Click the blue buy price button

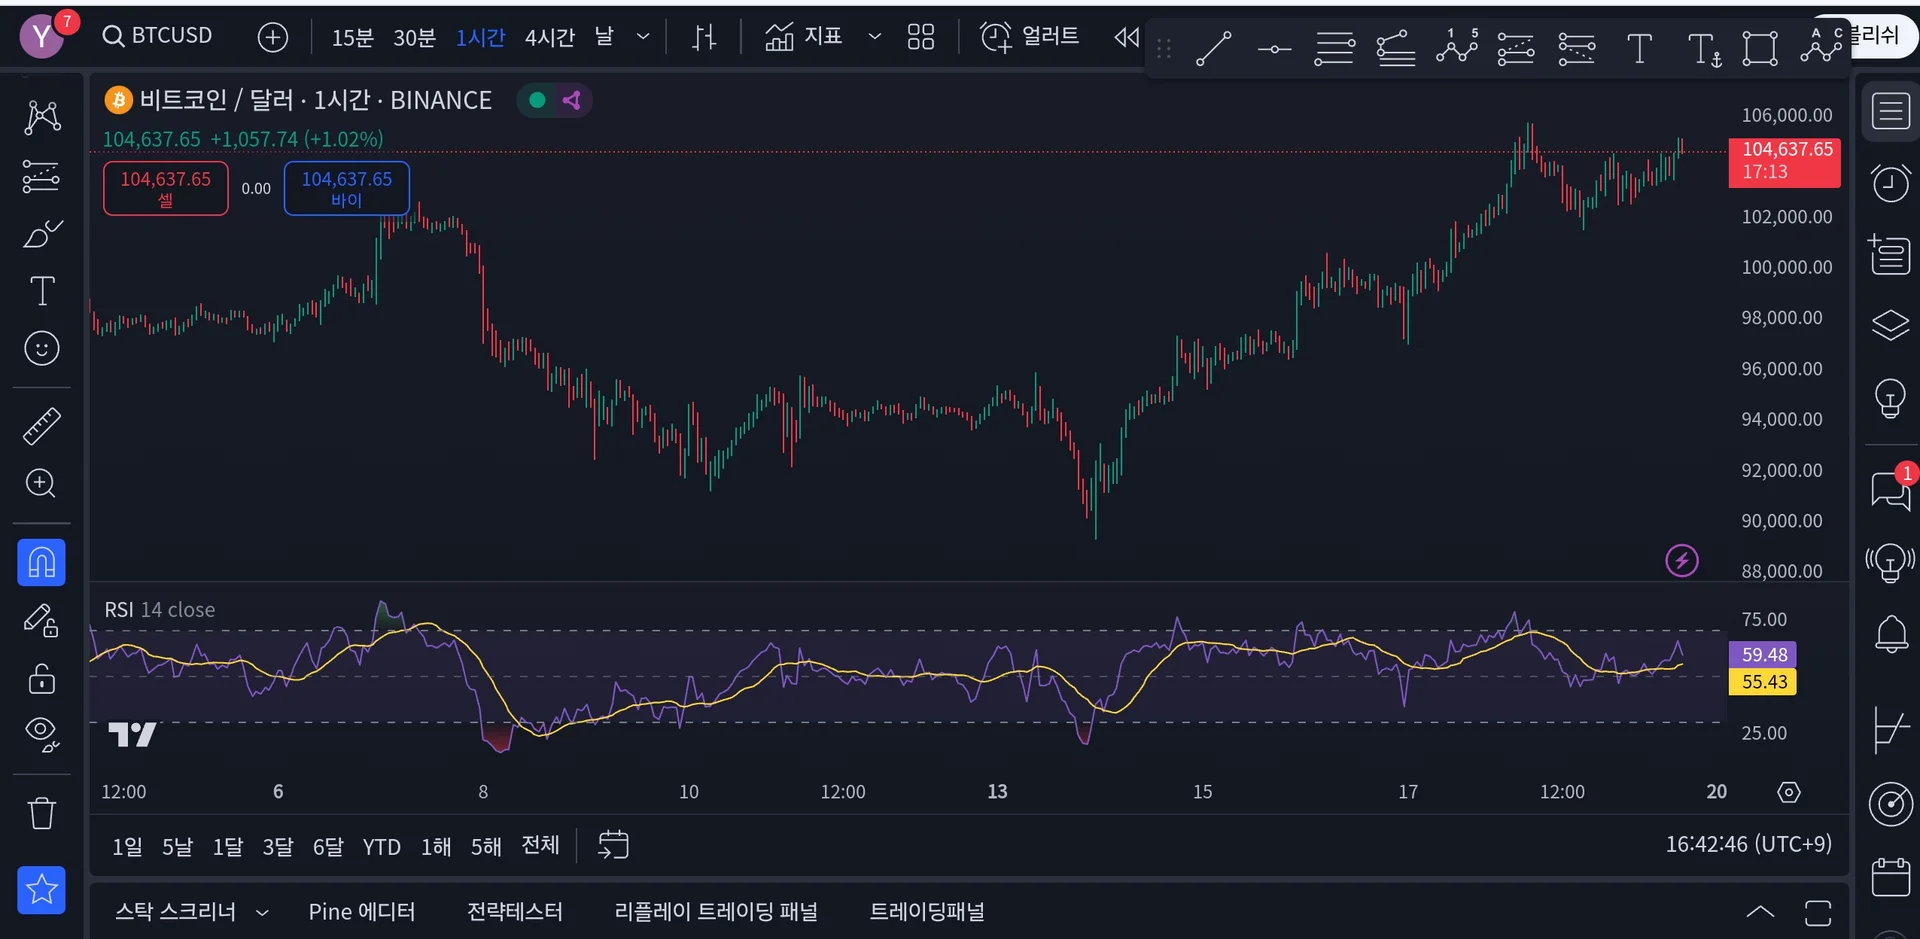346,188
